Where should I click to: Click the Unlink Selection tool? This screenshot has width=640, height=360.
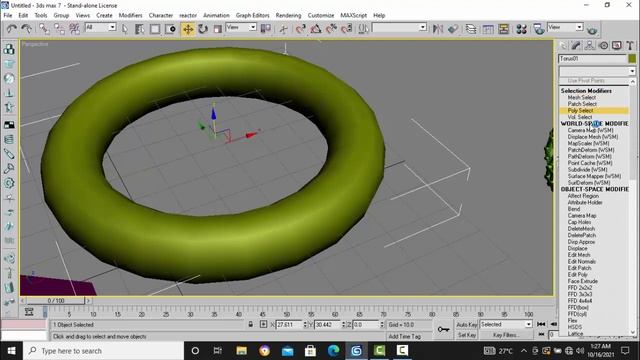click(x=59, y=29)
